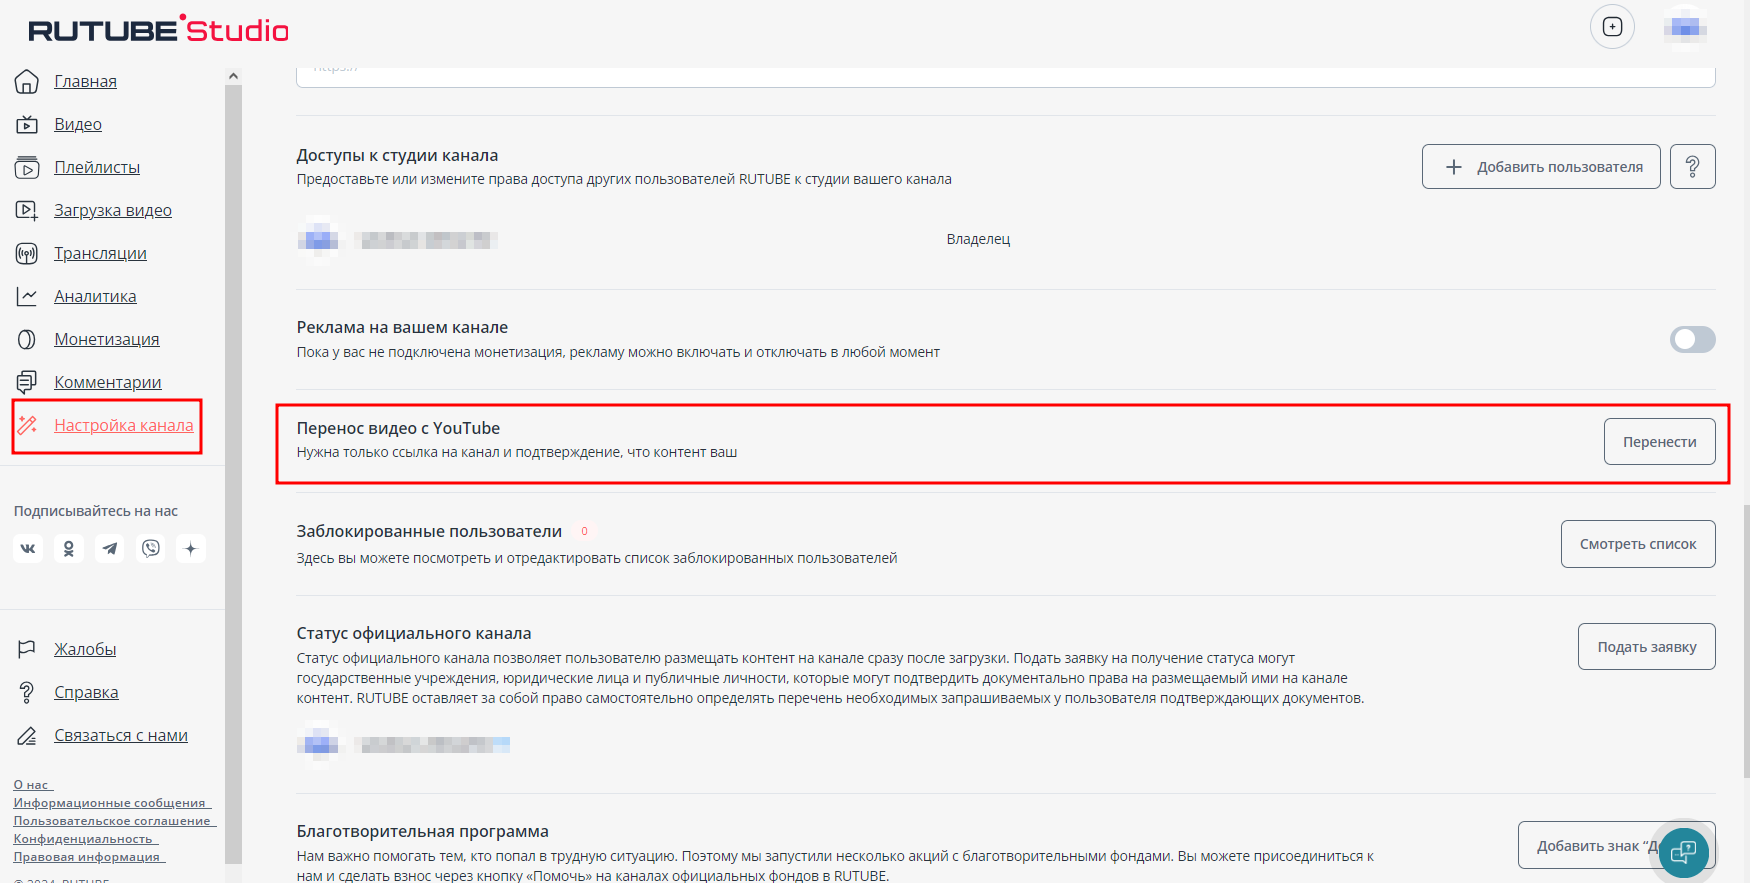Viewport: 1750px width, 883px height.
Task: Click the Благотворительная программа heading
Action: (x=422, y=831)
